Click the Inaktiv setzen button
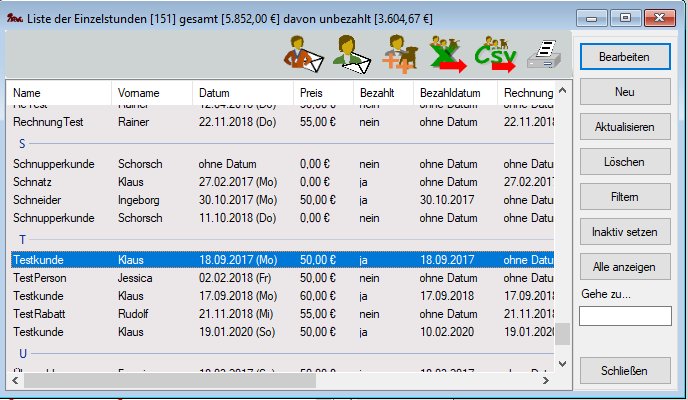 pyautogui.click(x=625, y=232)
